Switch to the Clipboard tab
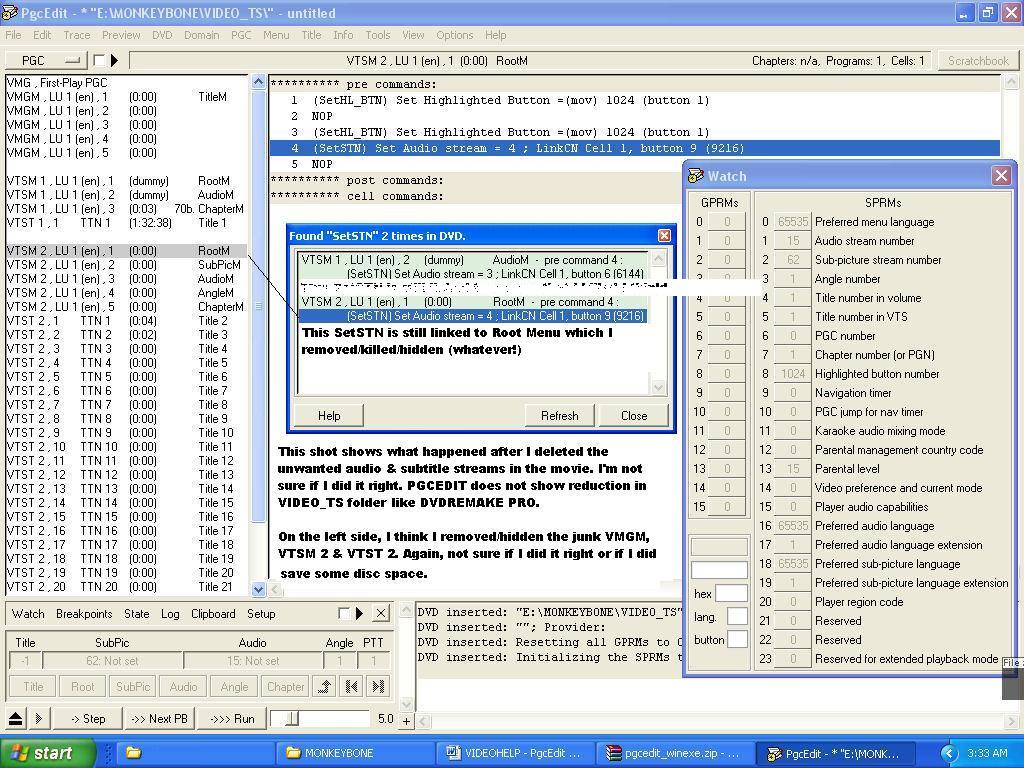1024x768 pixels. [213, 614]
